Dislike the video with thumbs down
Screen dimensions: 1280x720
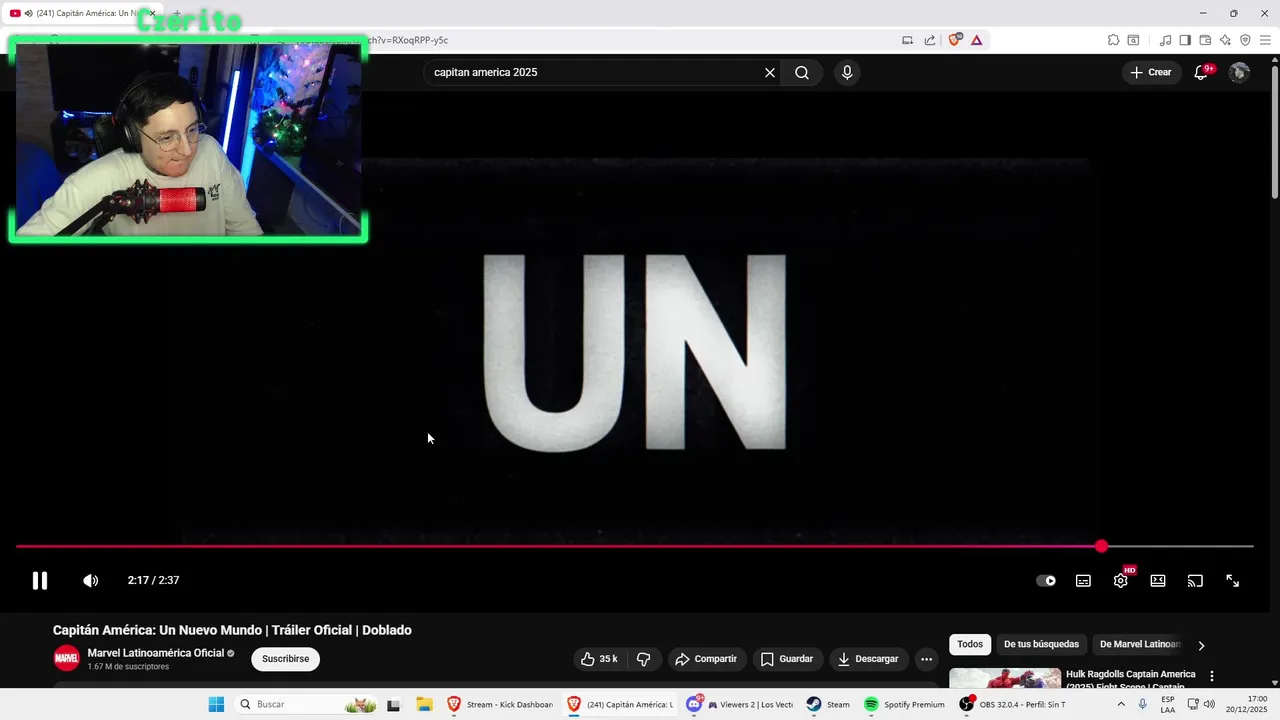[x=643, y=659]
